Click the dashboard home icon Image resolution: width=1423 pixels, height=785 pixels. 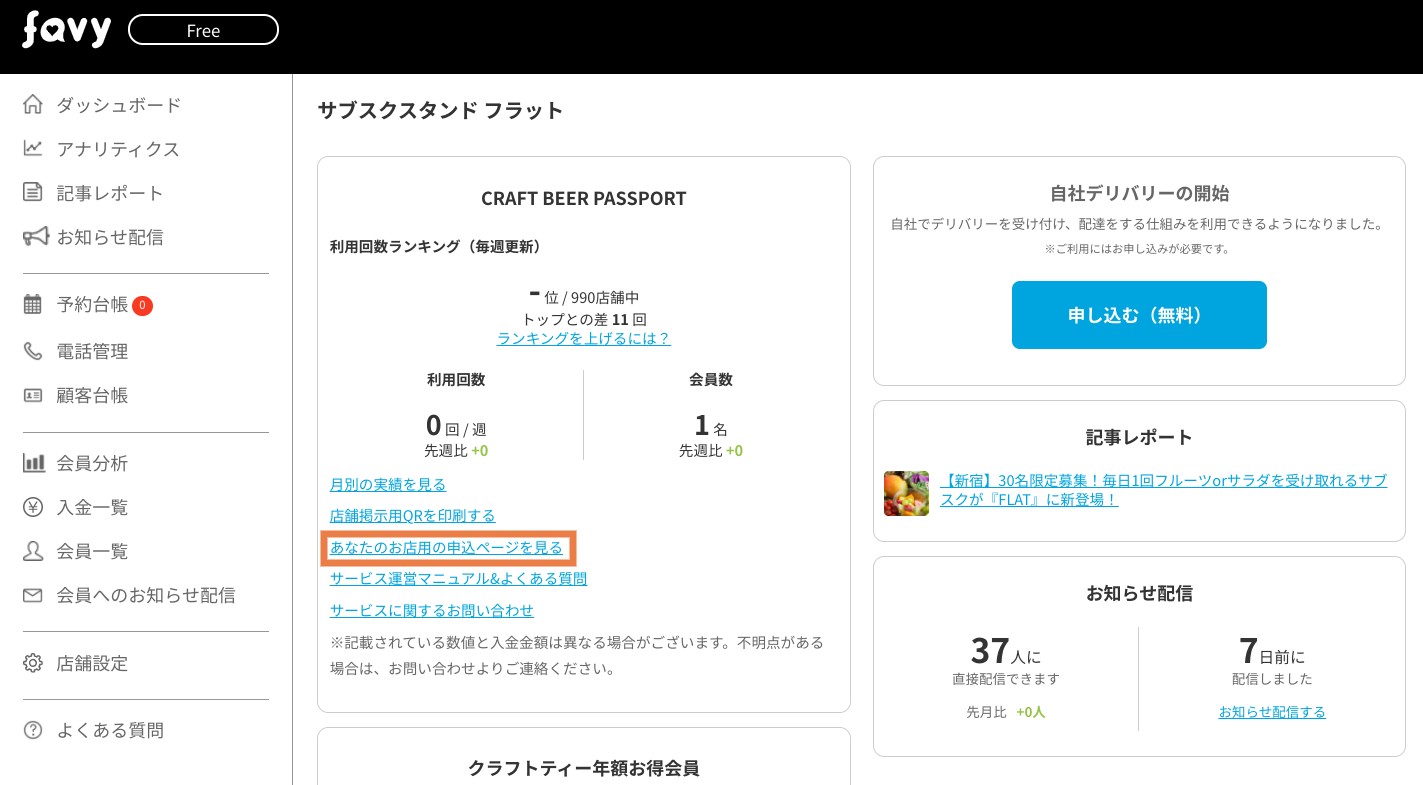click(33, 104)
